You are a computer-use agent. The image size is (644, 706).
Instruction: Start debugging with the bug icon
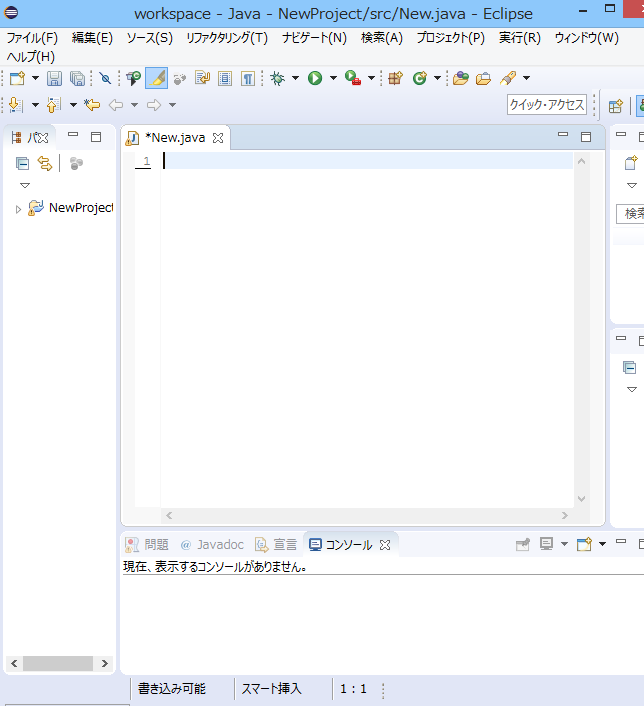[x=278, y=78]
